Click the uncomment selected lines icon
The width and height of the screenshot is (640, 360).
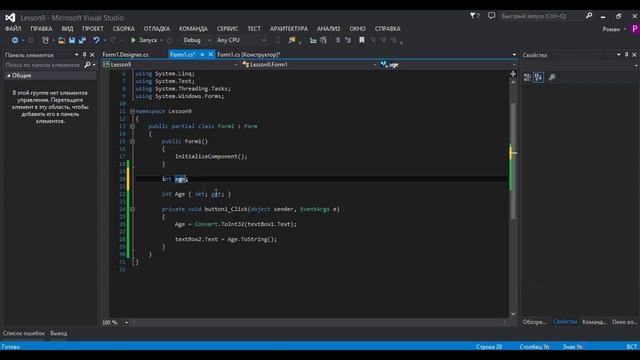348,40
